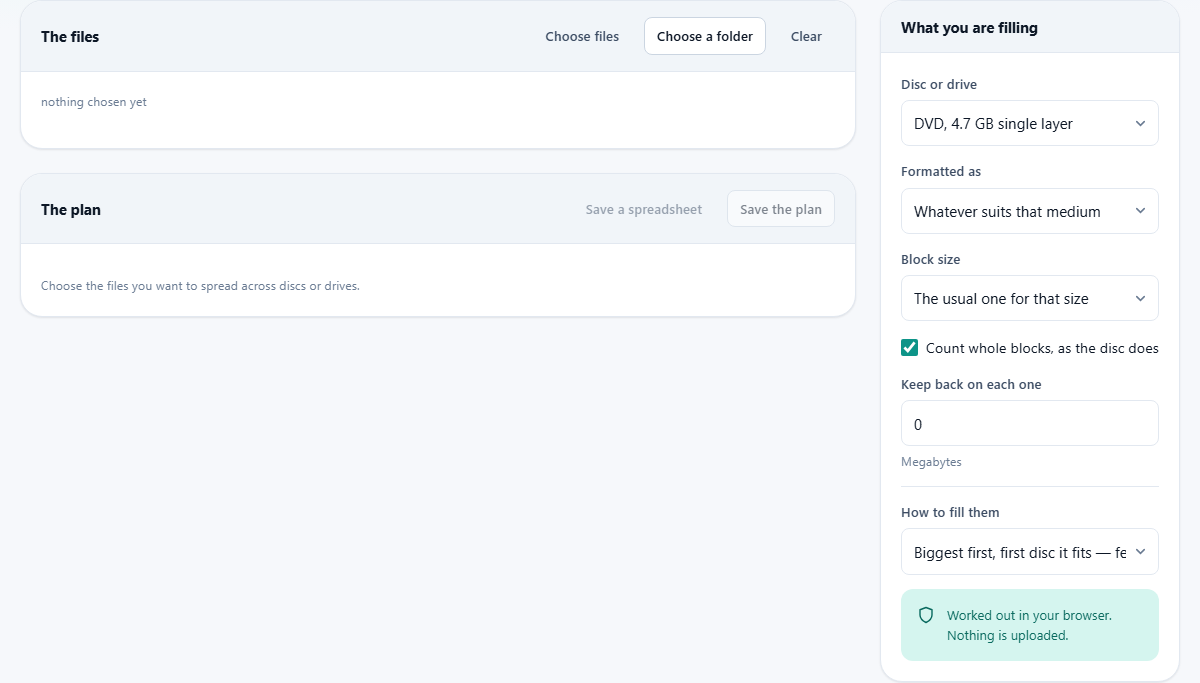The width and height of the screenshot is (1200, 683).
Task: Click 'Worked out in your browser' notice text
Action: (x=1029, y=625)
